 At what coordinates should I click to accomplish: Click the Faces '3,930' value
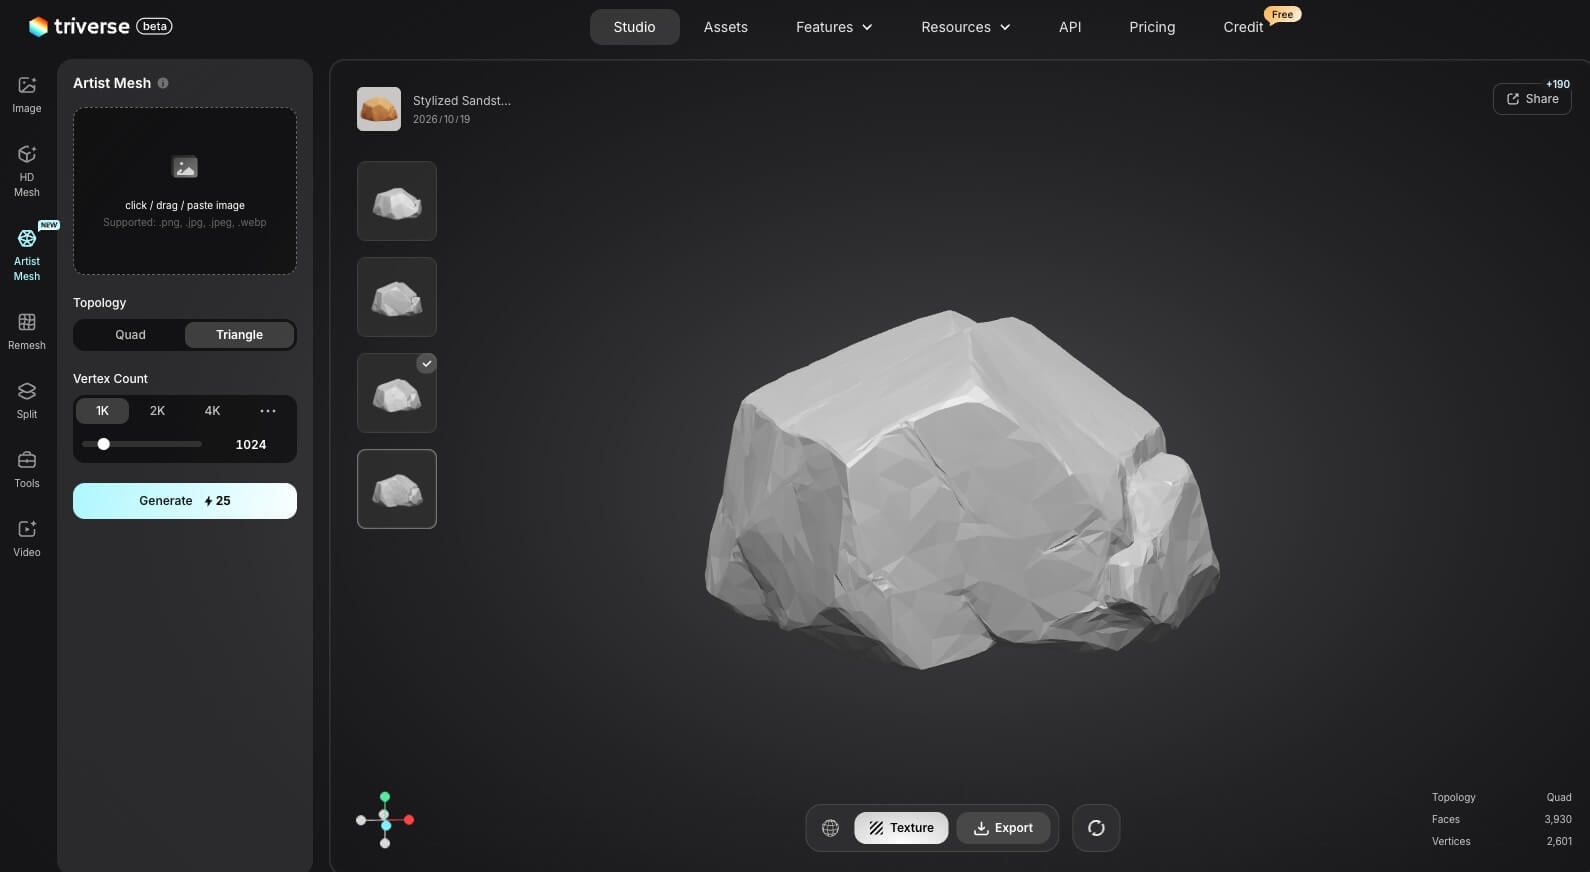(x=1558, y=820)
